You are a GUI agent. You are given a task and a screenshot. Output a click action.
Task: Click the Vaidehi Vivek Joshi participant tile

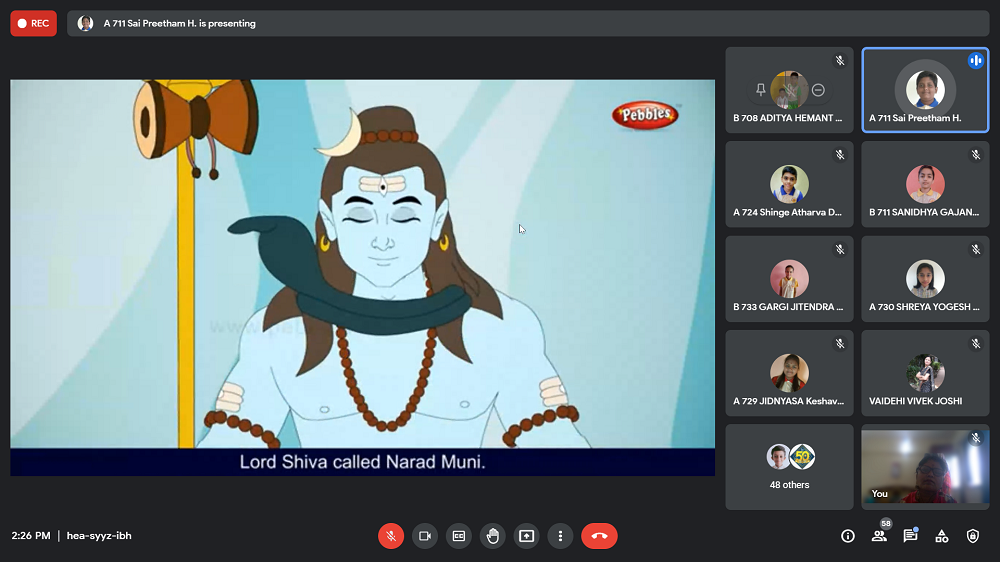925,374
